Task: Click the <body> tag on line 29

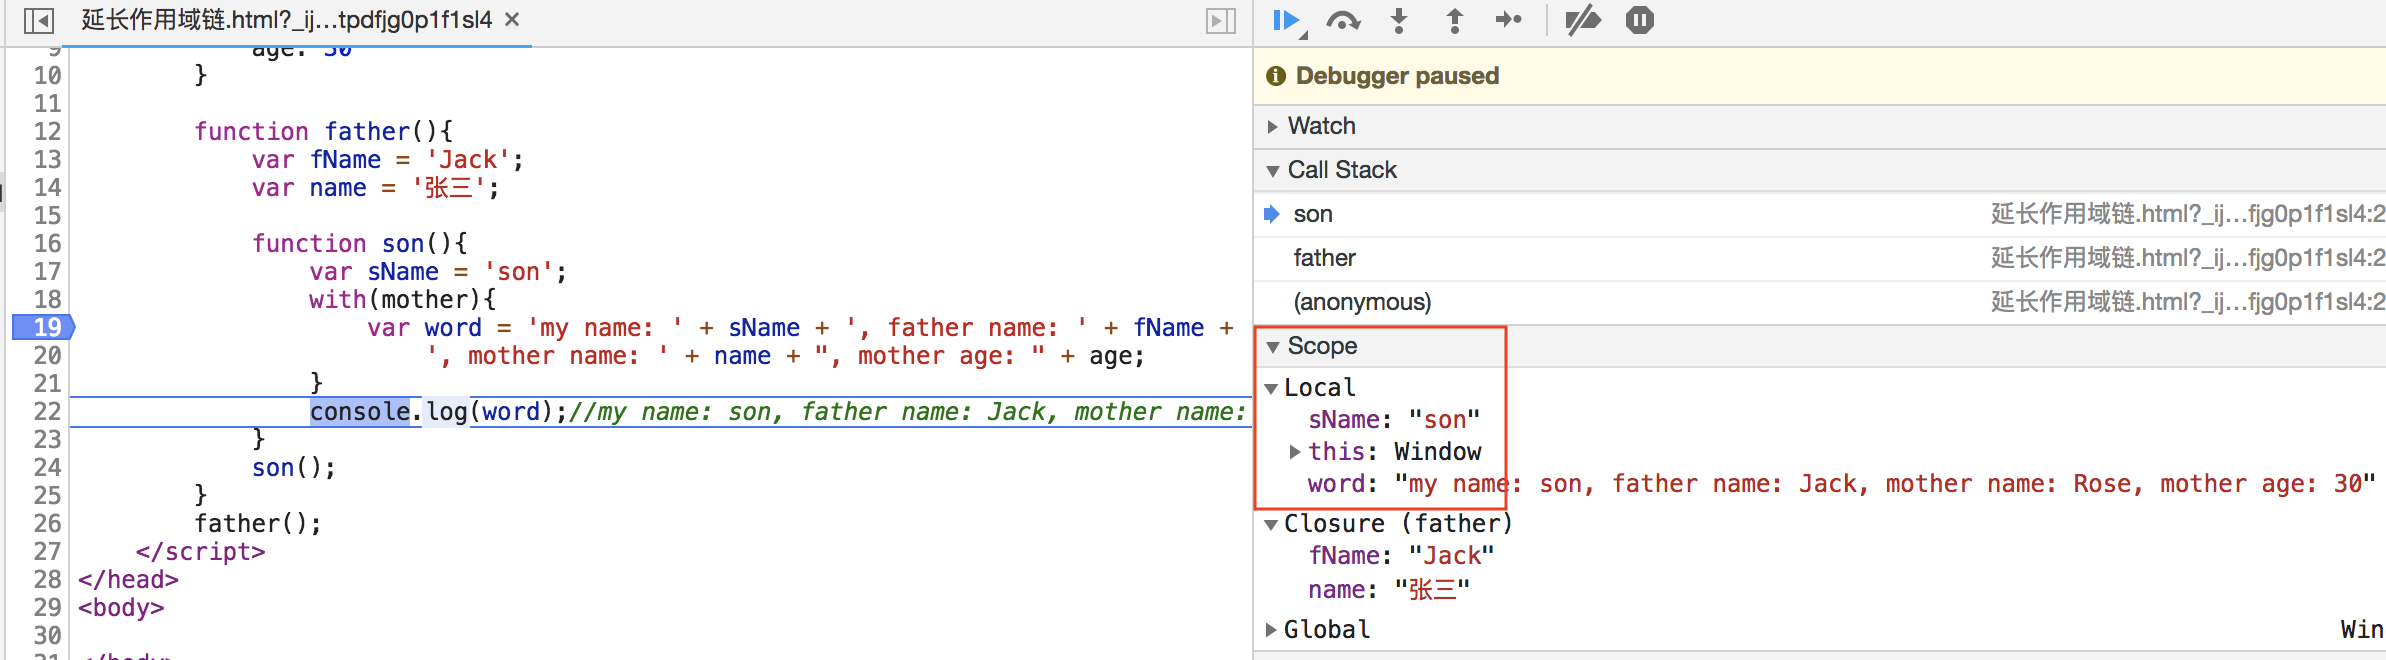Action: (121, 608)
